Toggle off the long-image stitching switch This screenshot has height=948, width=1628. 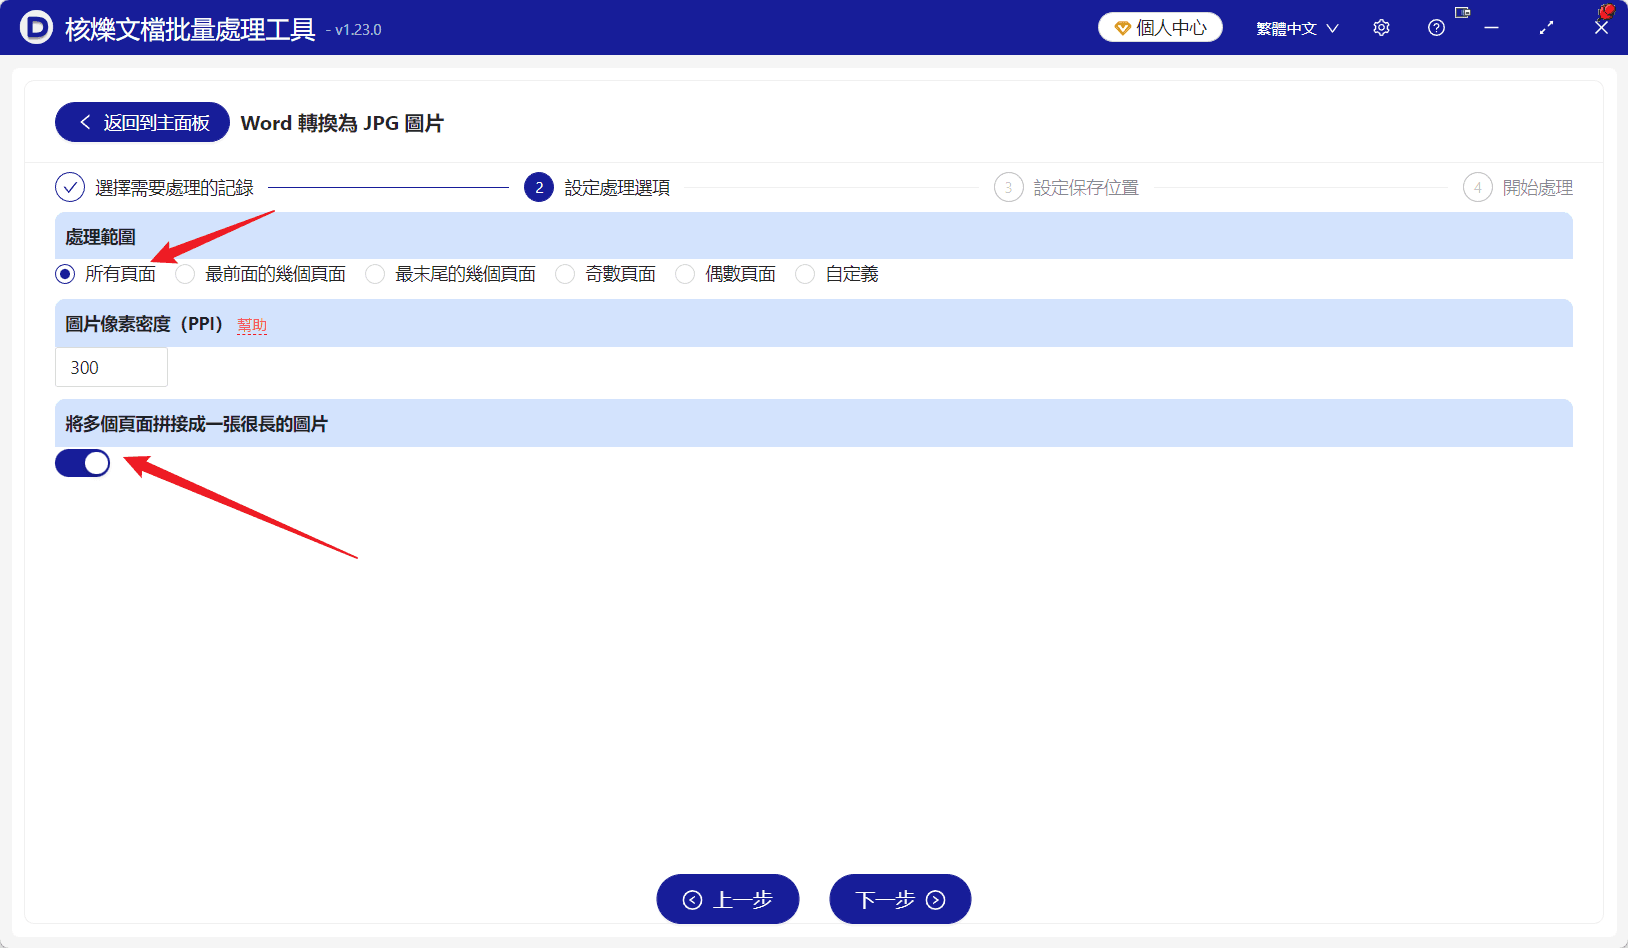[82, 463]
